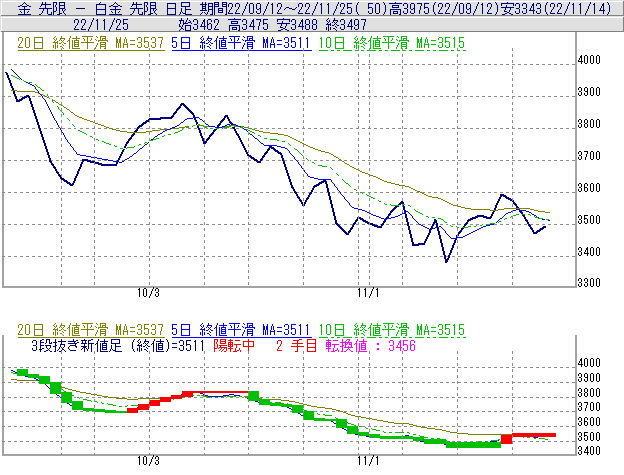Select the opening value 始3462
Screen dimensions: 624x475
tap(199, 25)
